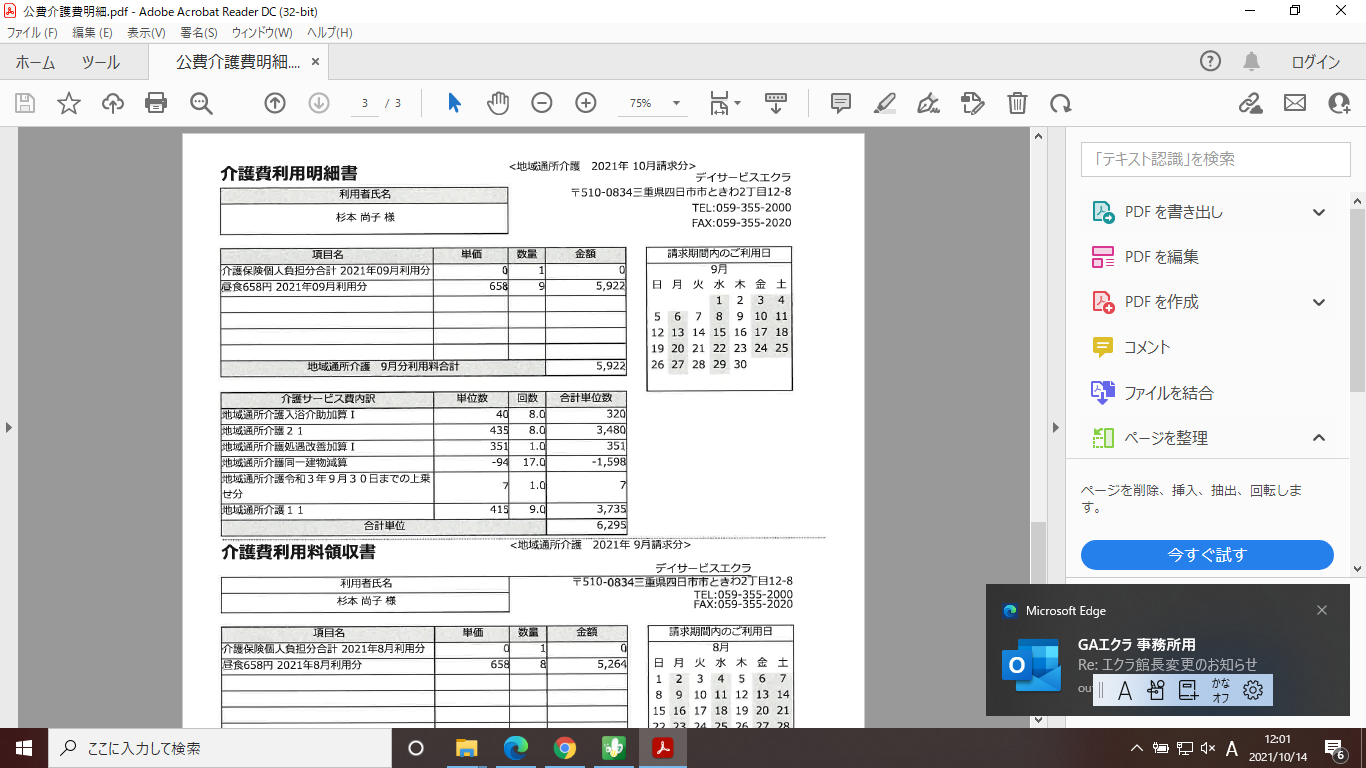Click the print icon in the toolbar
1366x768 pixels.
tap(156, 103)
